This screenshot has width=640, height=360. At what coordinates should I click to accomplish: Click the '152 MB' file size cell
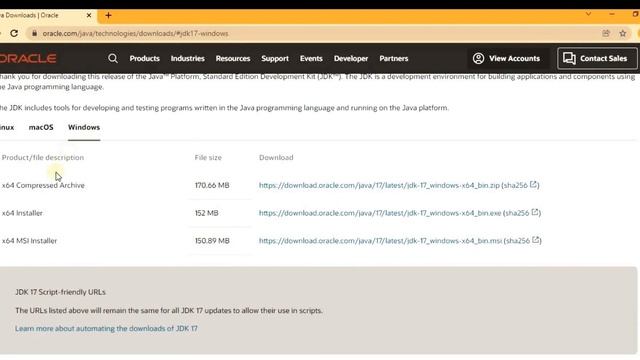pyautogui.click(x=207, y=213)
